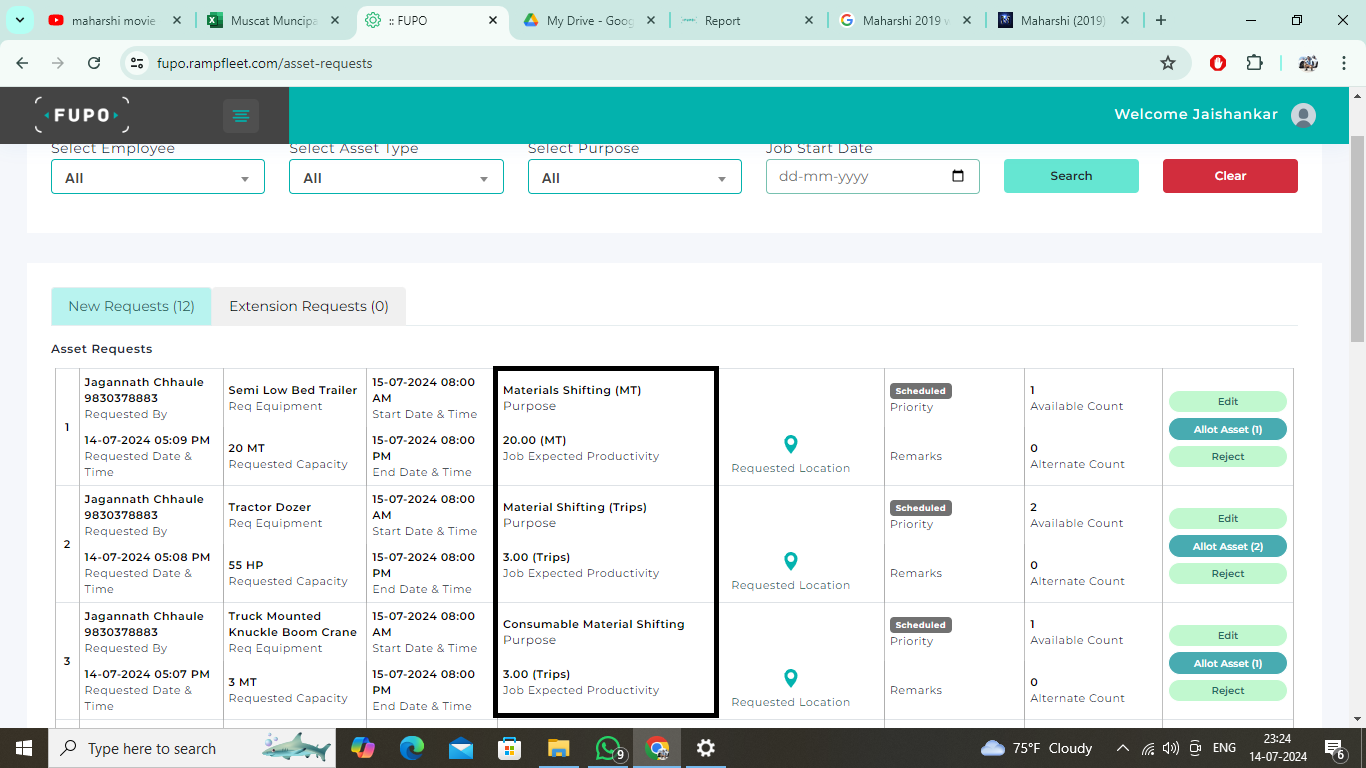Click the hamburger menu icon beside FUPO logo
The height and width of the screenshot is (768, 1366).
tap(240, 116)
